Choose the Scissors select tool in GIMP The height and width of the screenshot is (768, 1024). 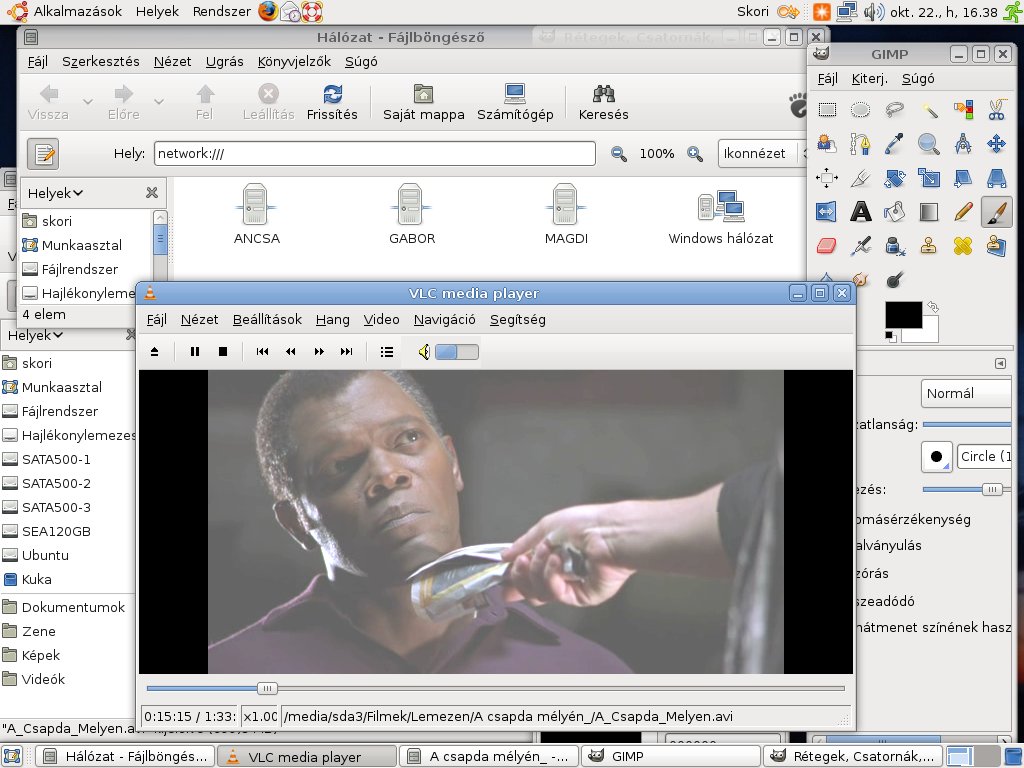(x=996, y=109)
